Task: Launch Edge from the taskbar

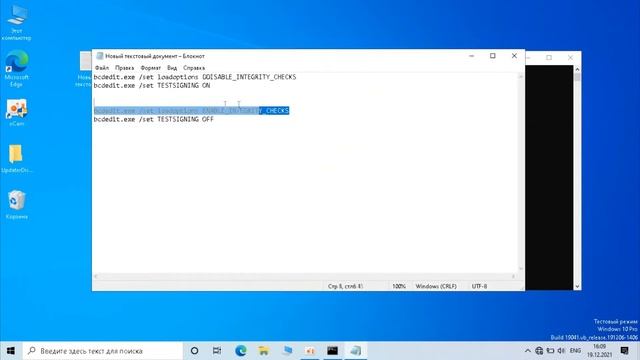Action: [x=240, y=351]
